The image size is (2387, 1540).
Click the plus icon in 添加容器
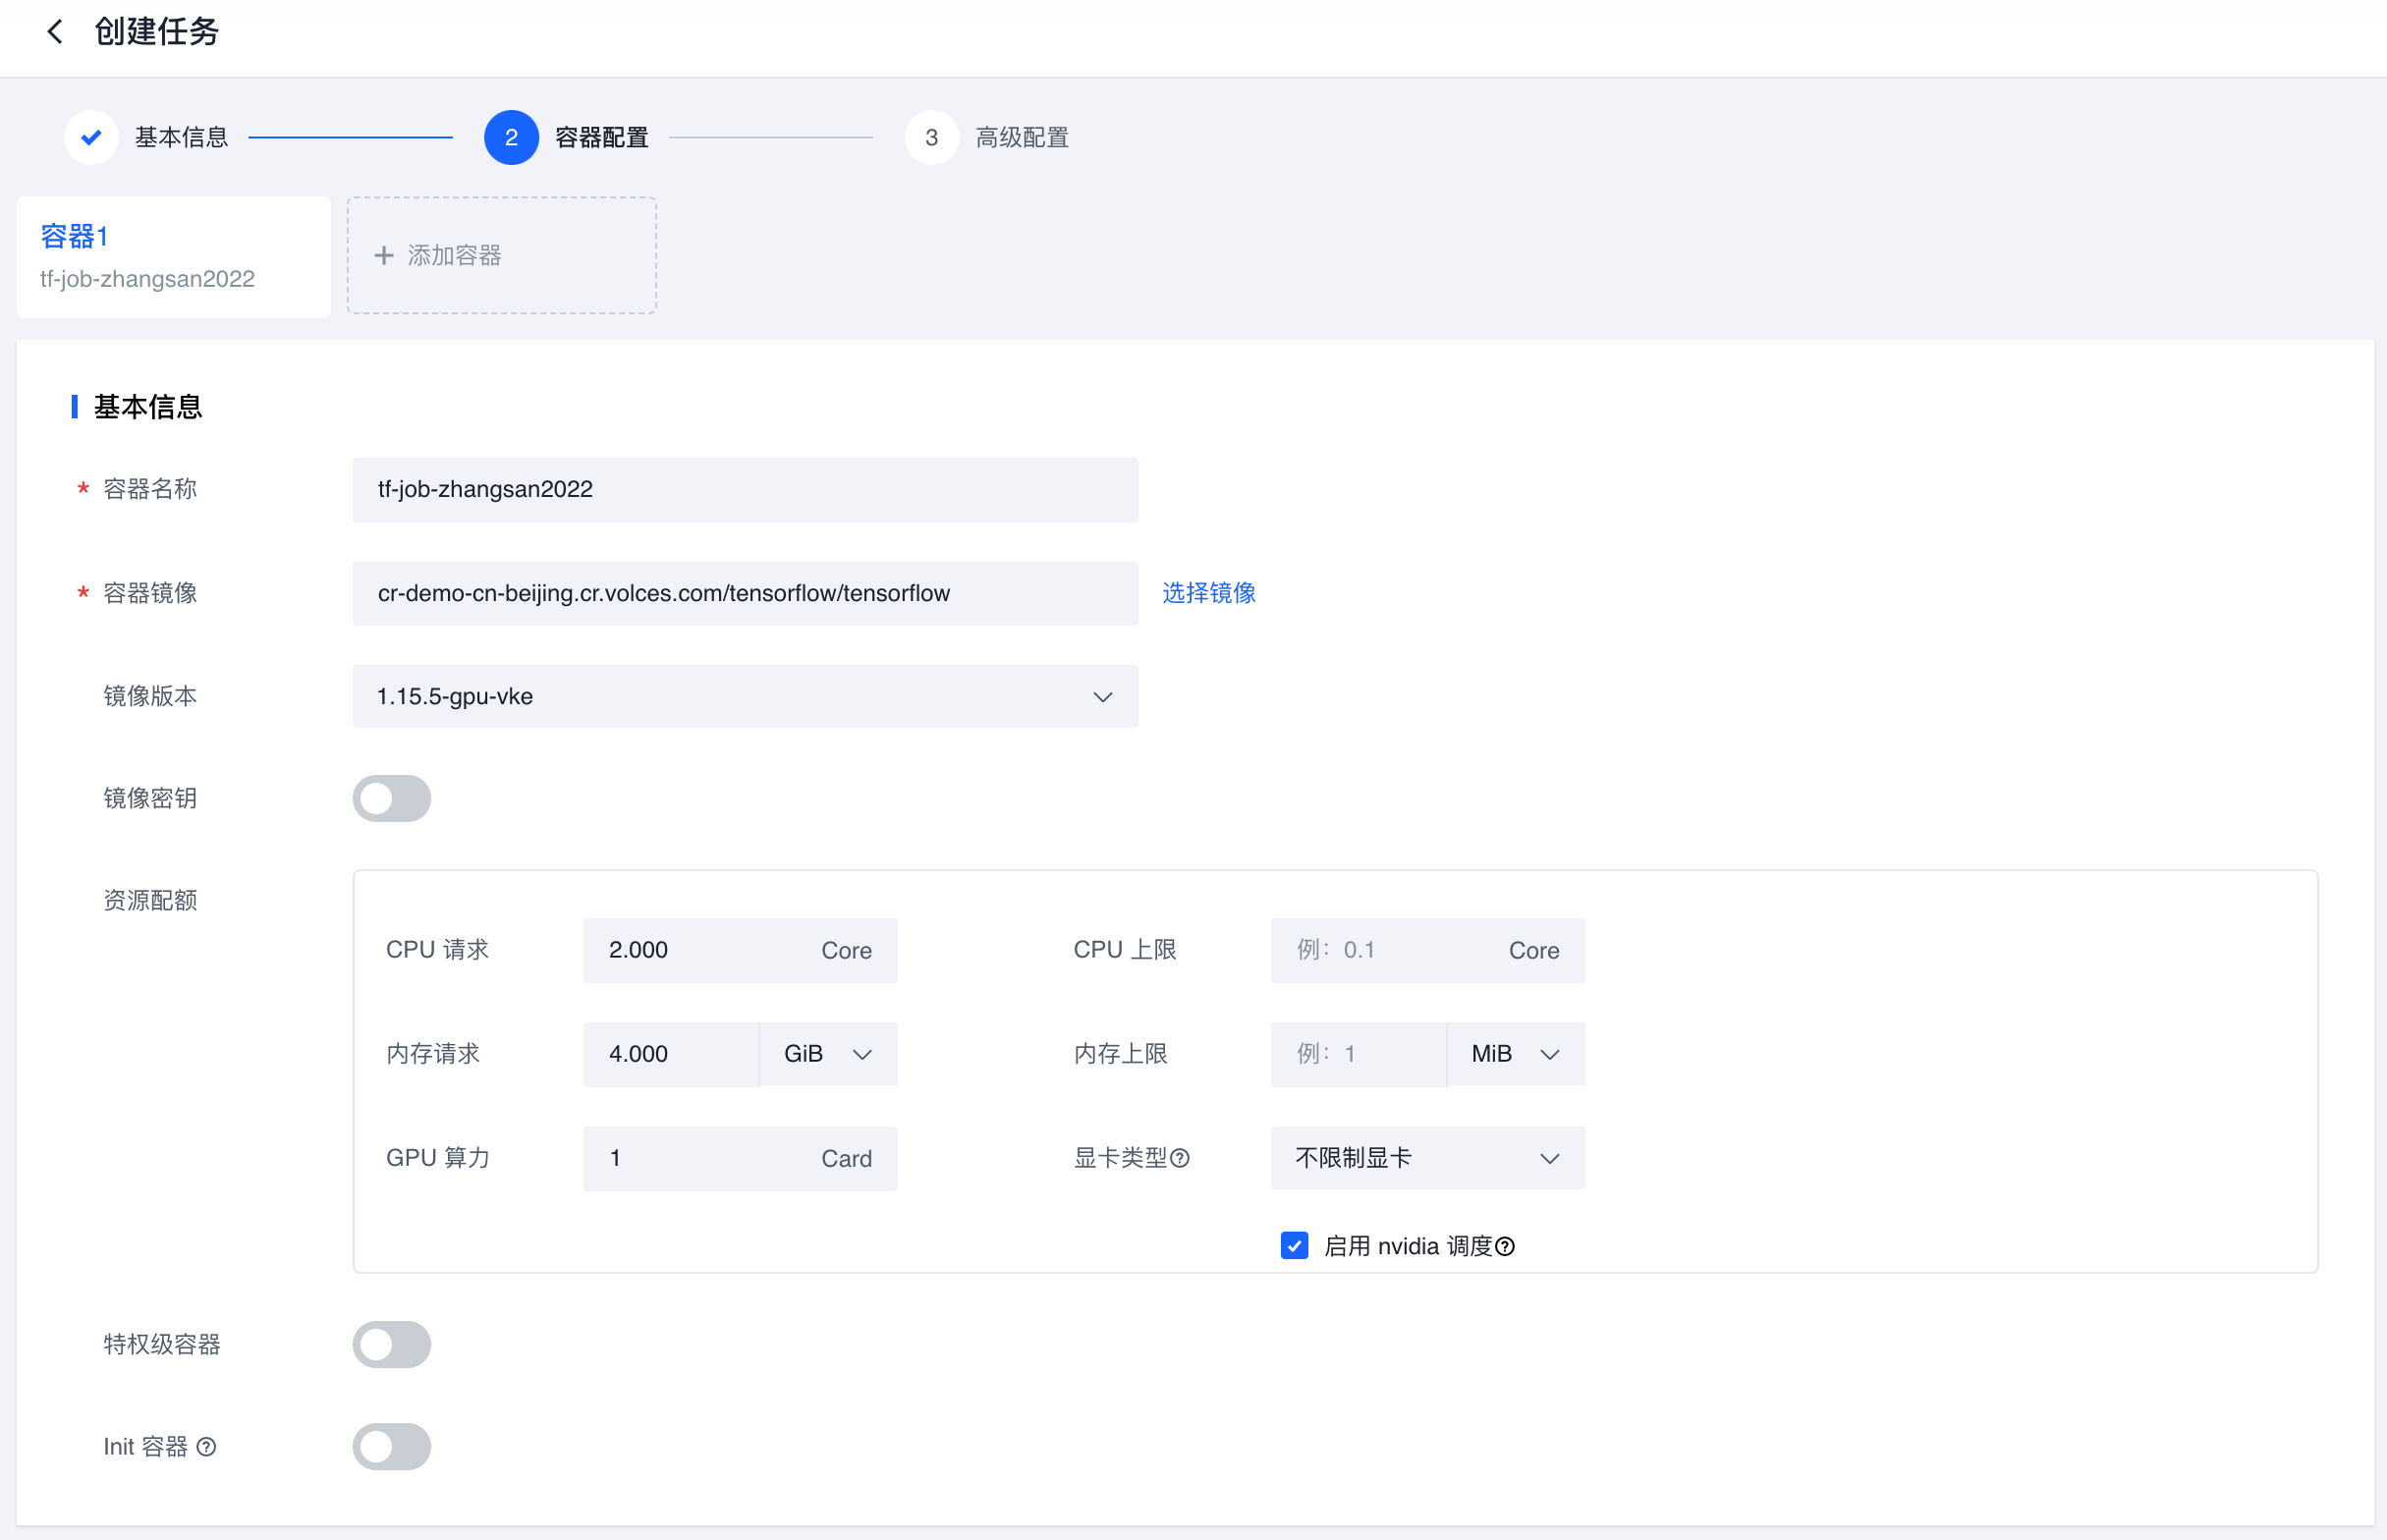pyautogui.click(x=383, y=256)
